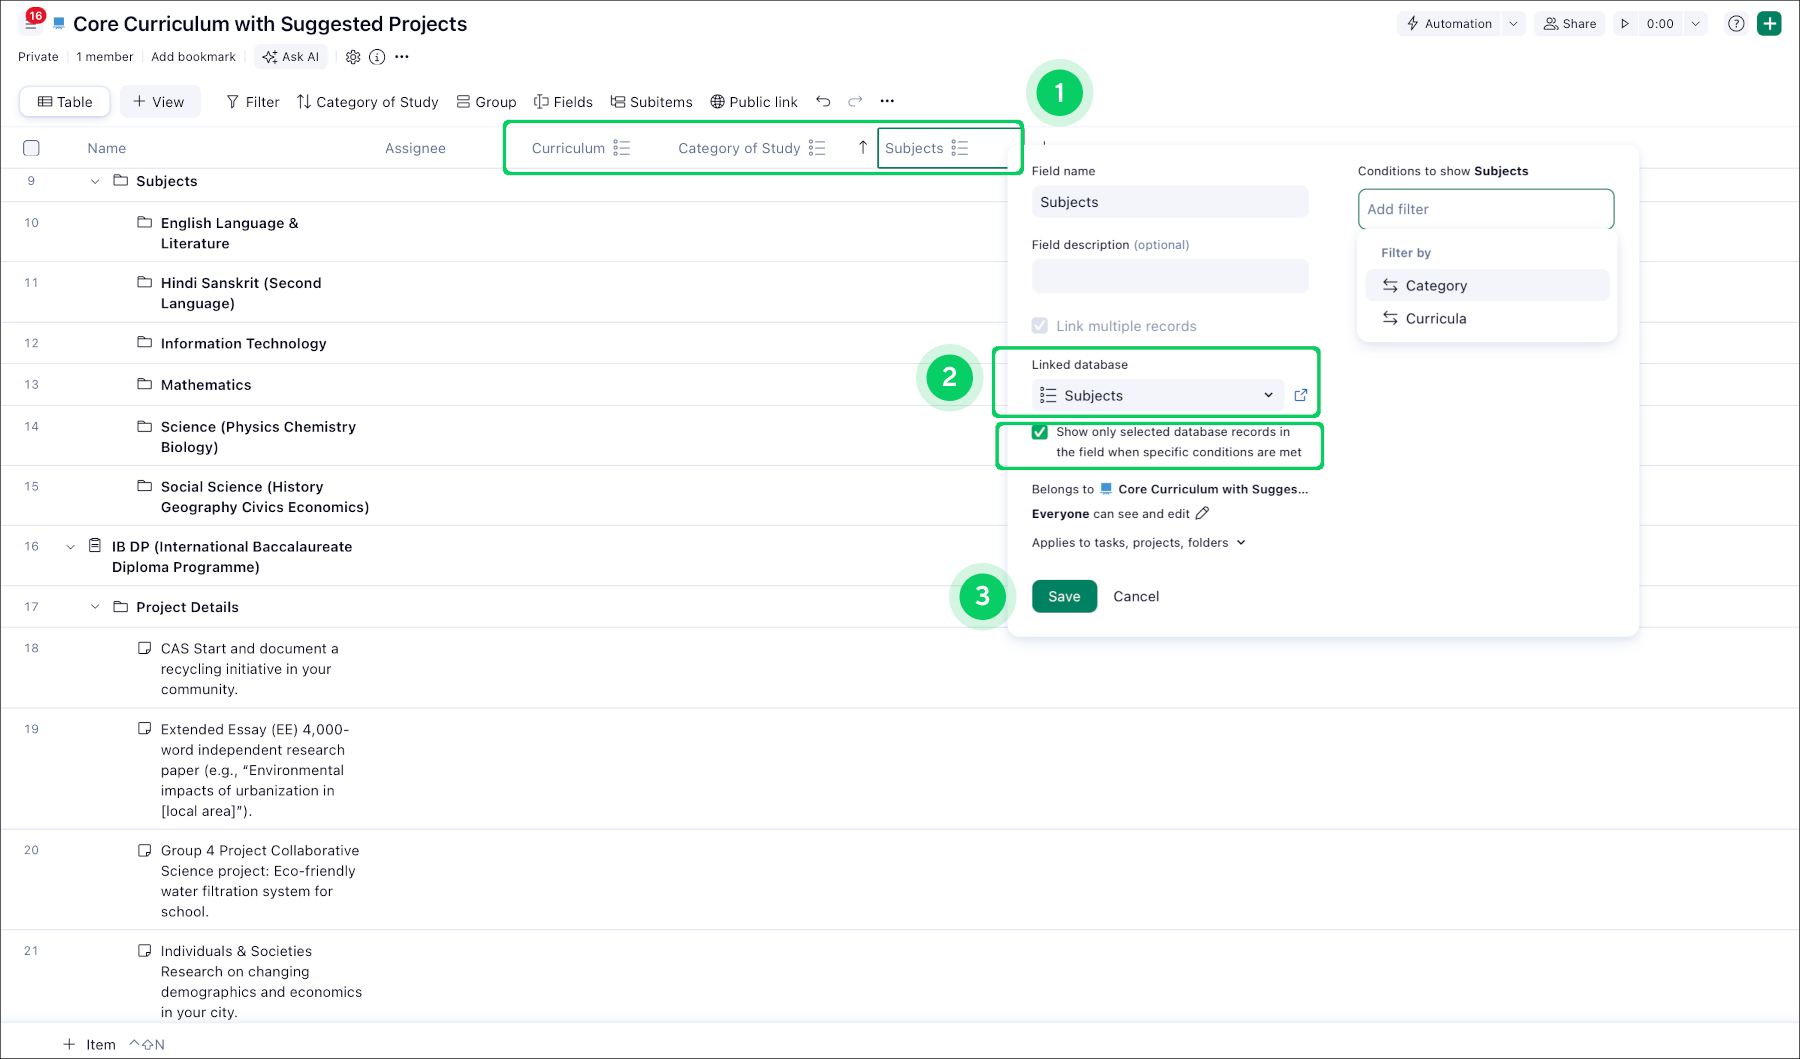Select all rows with the header checkbox
1800x1059 pixels.
point(31,148)
